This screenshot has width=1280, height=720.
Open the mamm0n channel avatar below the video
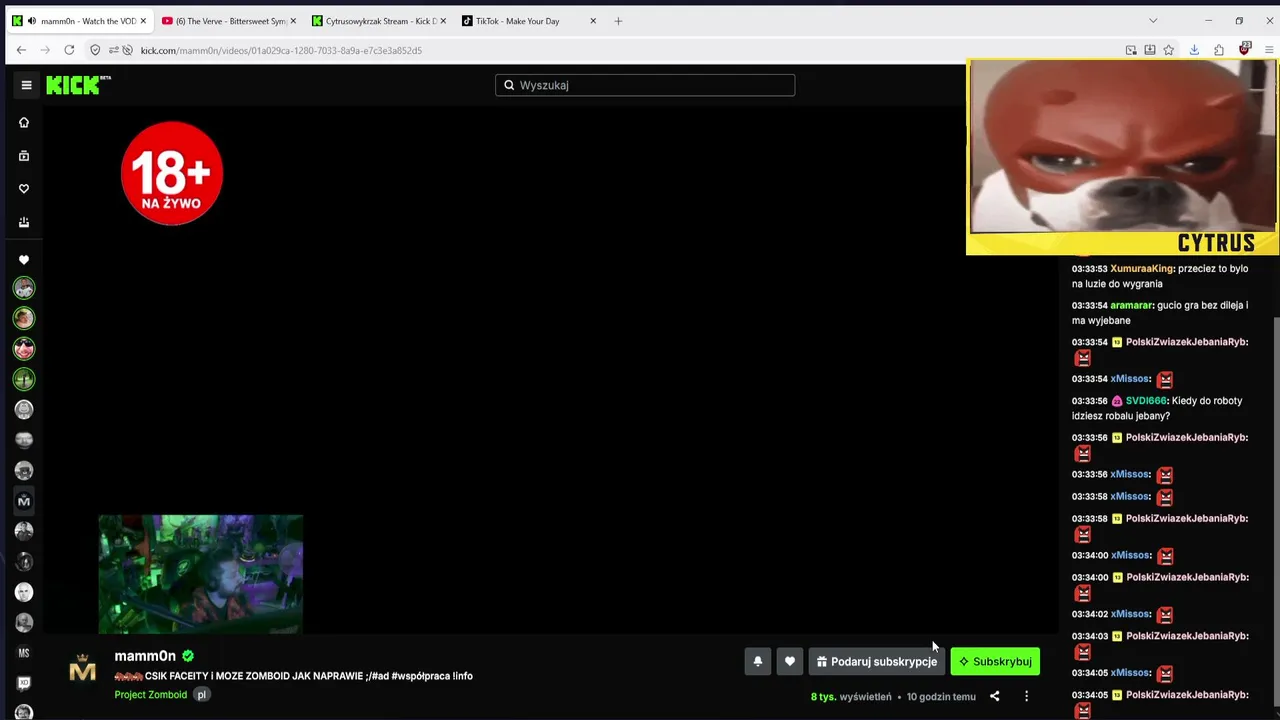tap(82, 669)
